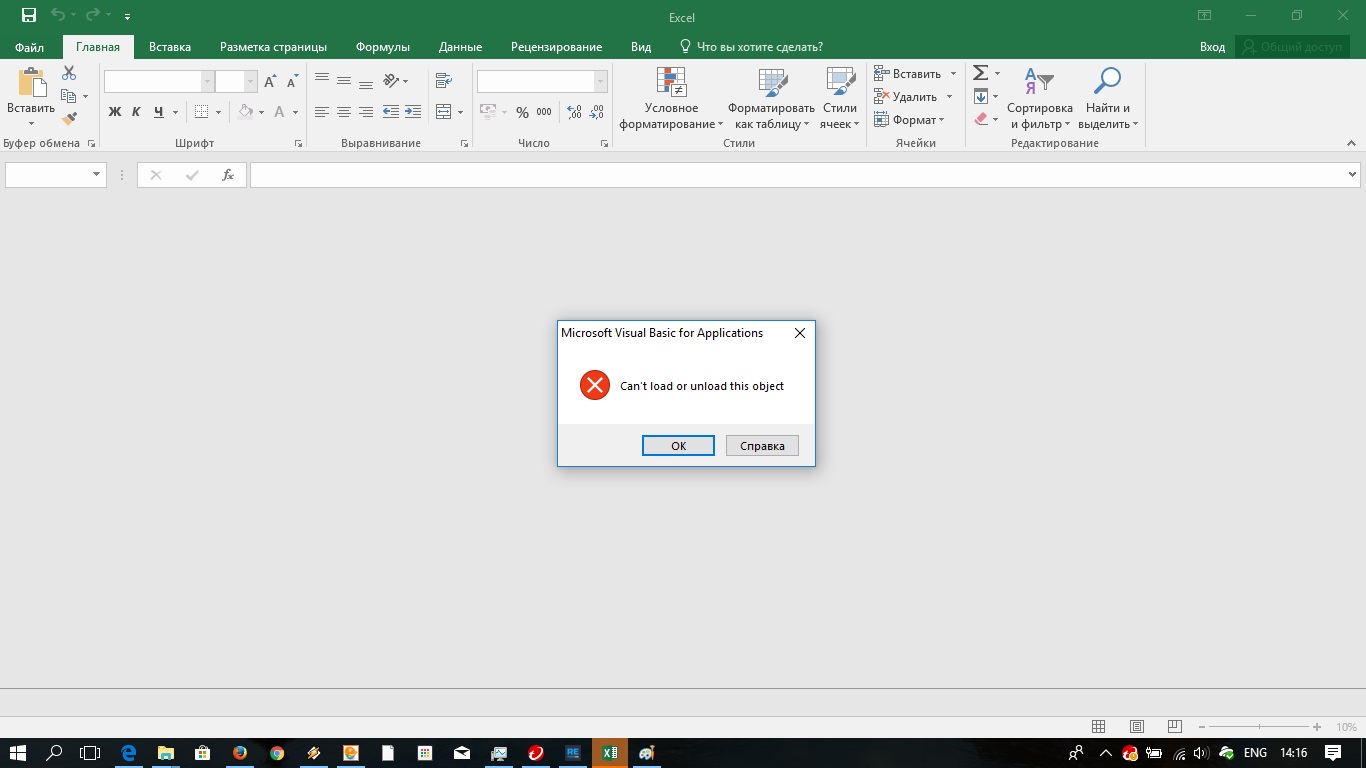Click OK in the Visual Basic error dialog

[x=678, y=446]
